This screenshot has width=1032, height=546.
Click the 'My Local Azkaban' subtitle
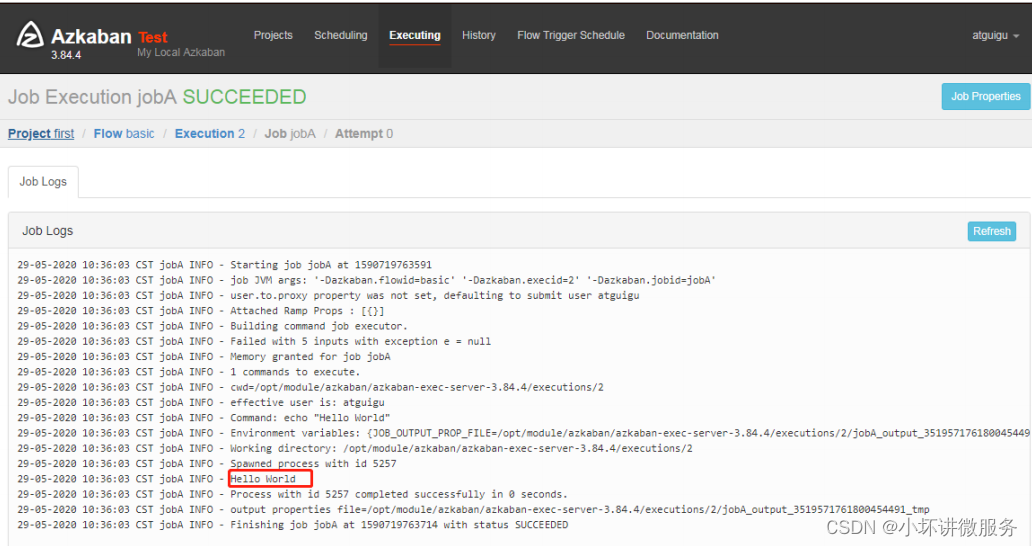[x=181, y=53]
